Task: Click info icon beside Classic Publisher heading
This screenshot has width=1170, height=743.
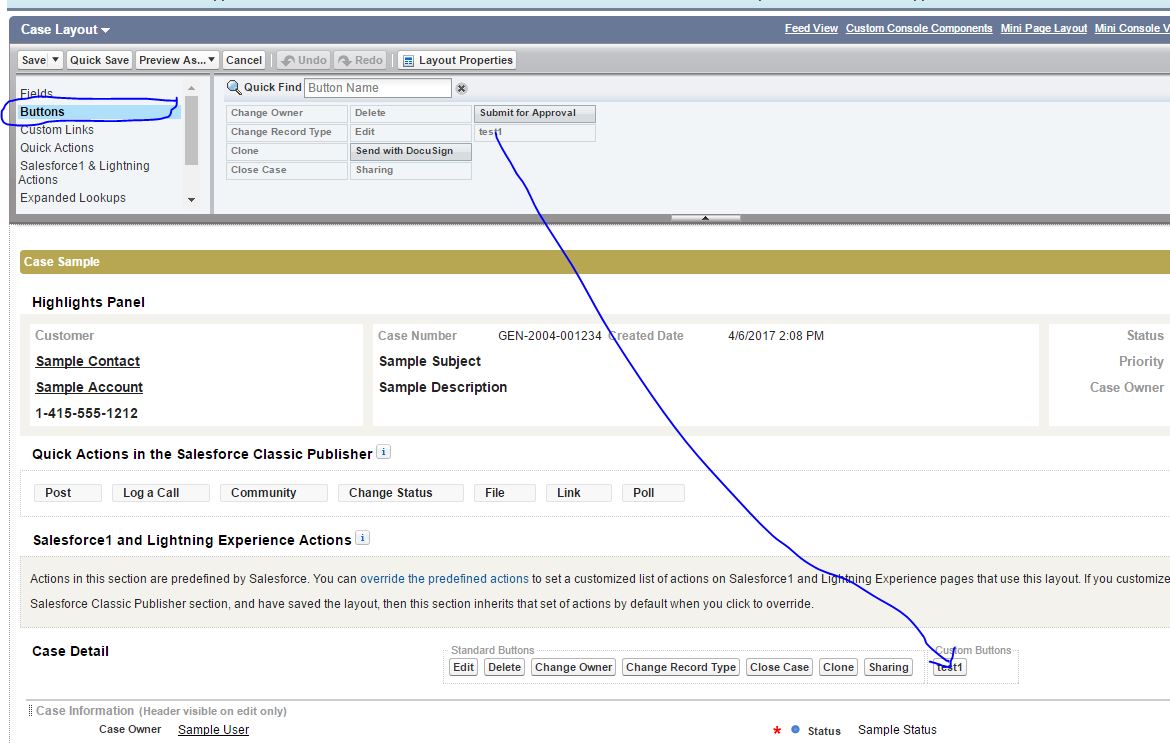Action: click(x=384, y=453)
